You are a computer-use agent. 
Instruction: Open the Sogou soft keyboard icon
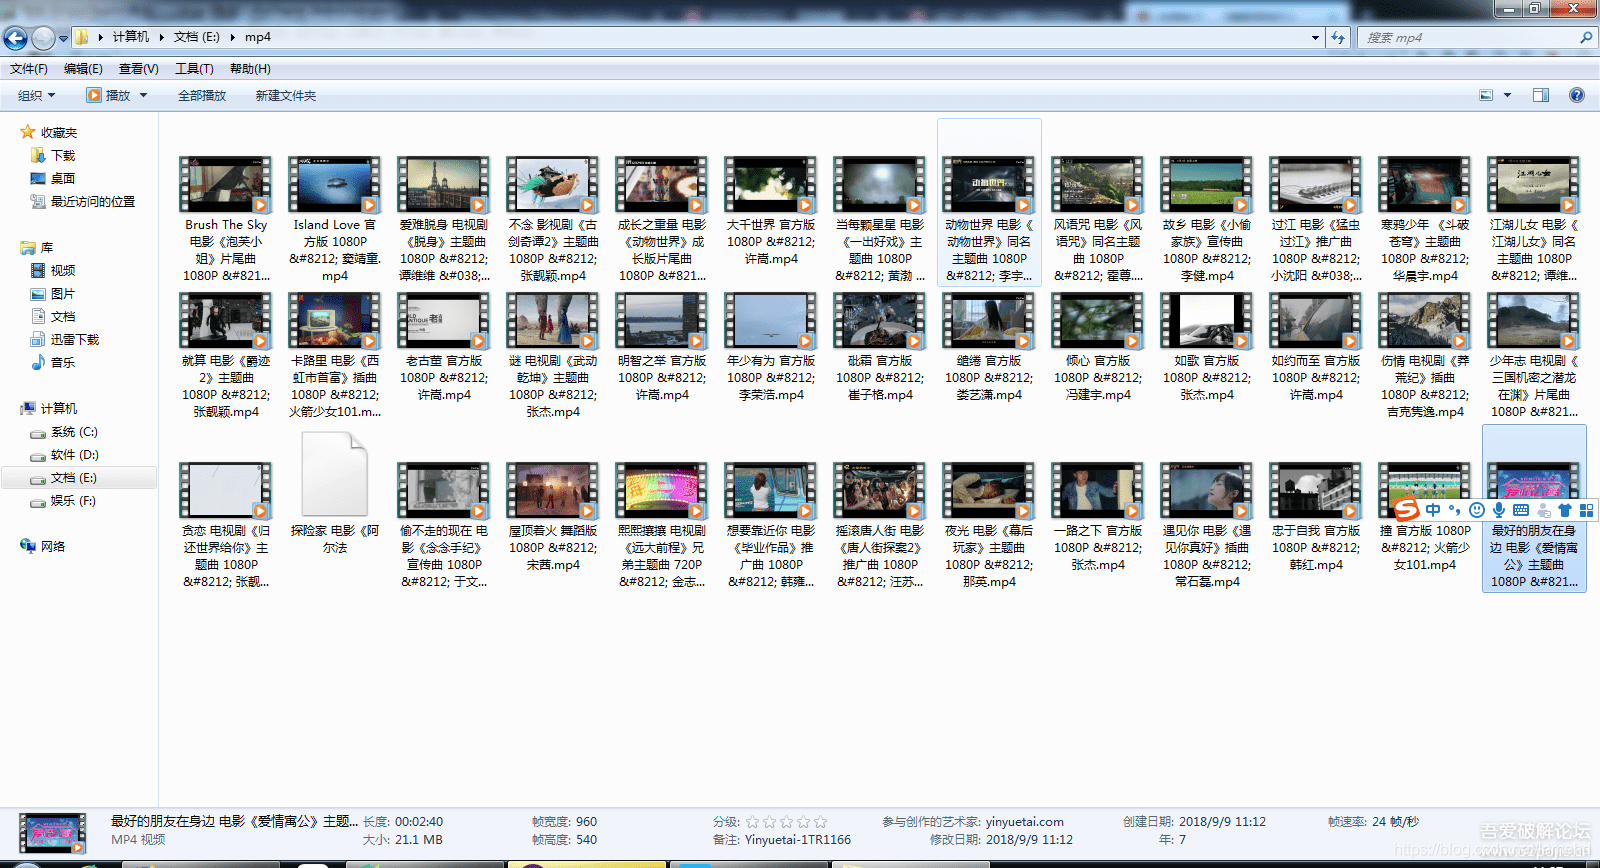point(1520,510)
